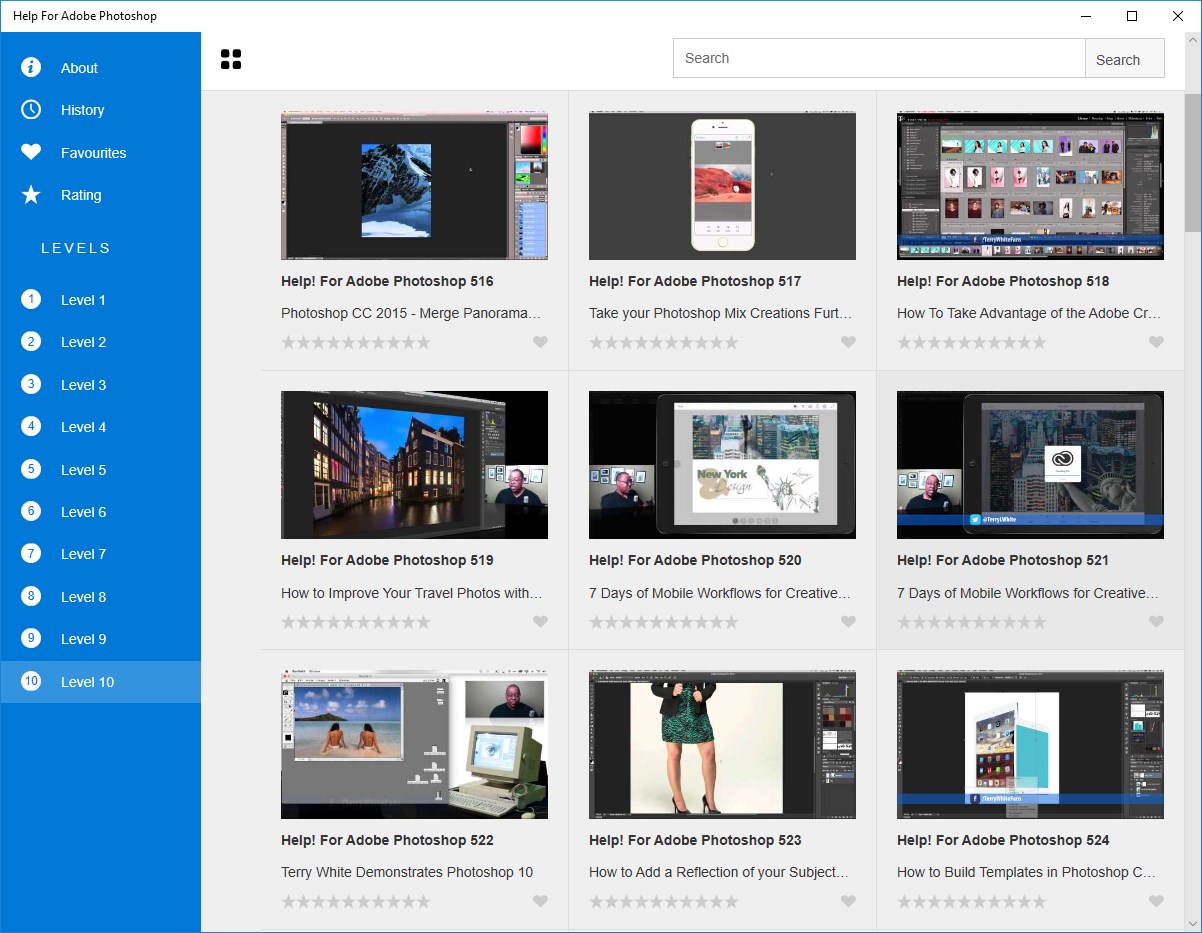Screen dimensions: 1202x933
Task: Set star rating on Photoshop 517
Action: click(x=663, y=342)
